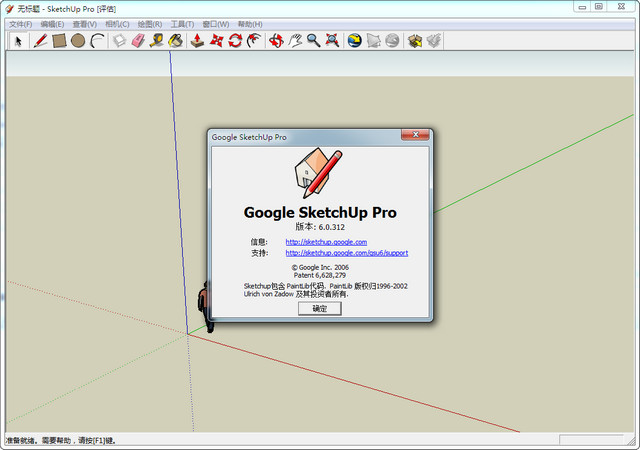Click the Google Earth Get Current View icon
Viewport: 640px width, 450px height.
coord(355,41)
